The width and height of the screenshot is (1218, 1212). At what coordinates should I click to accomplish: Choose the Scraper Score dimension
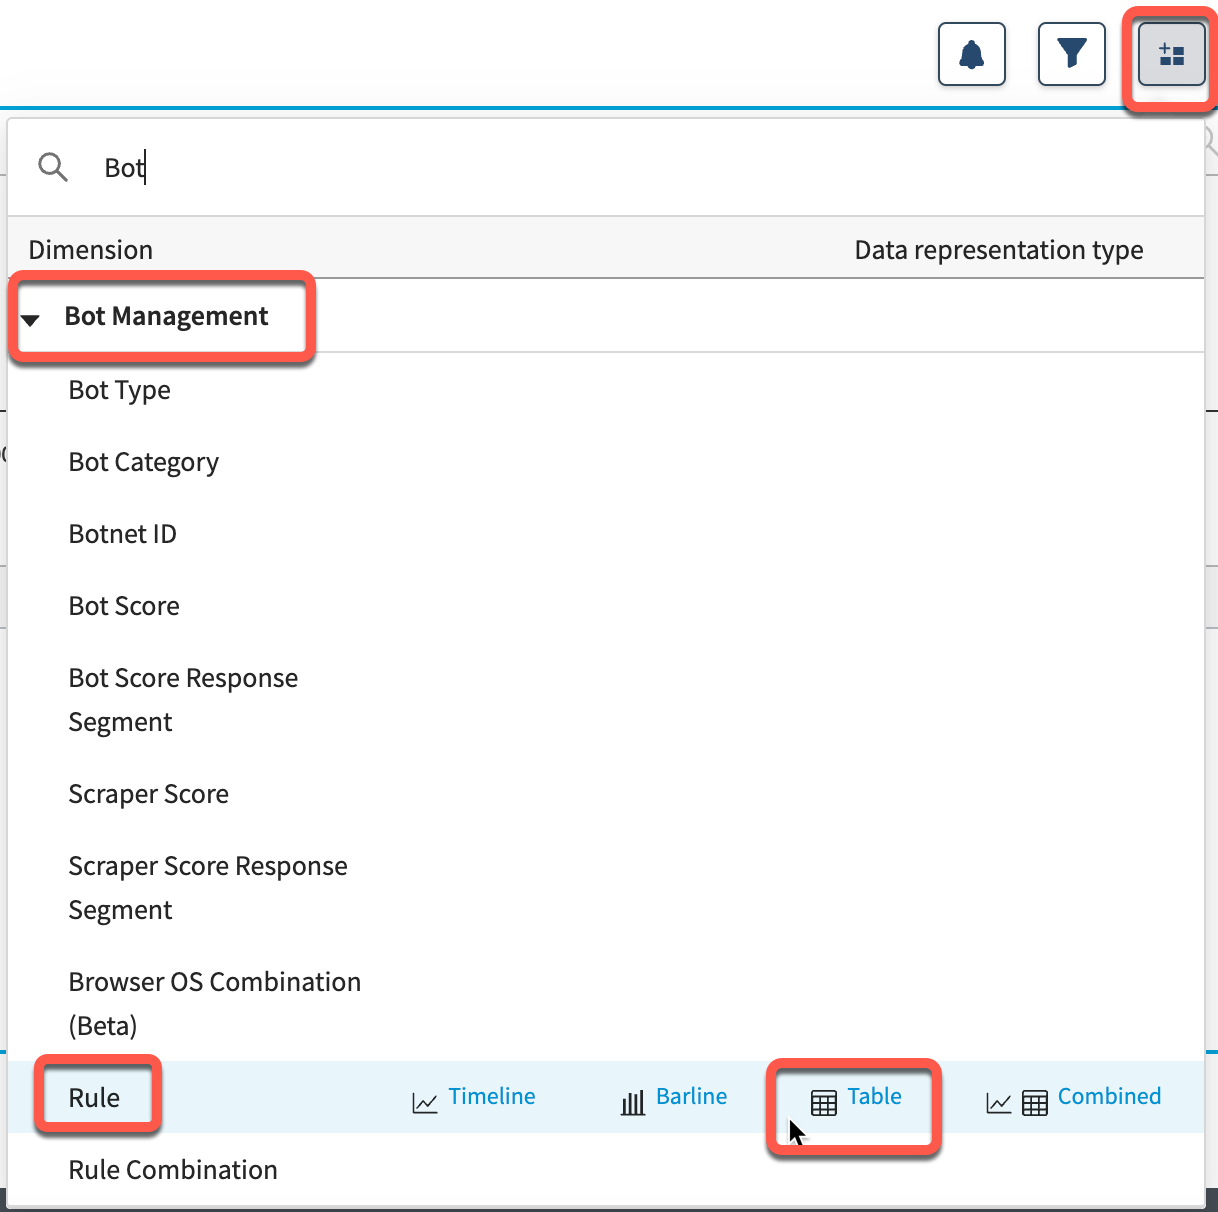click(x=148, y=794)
